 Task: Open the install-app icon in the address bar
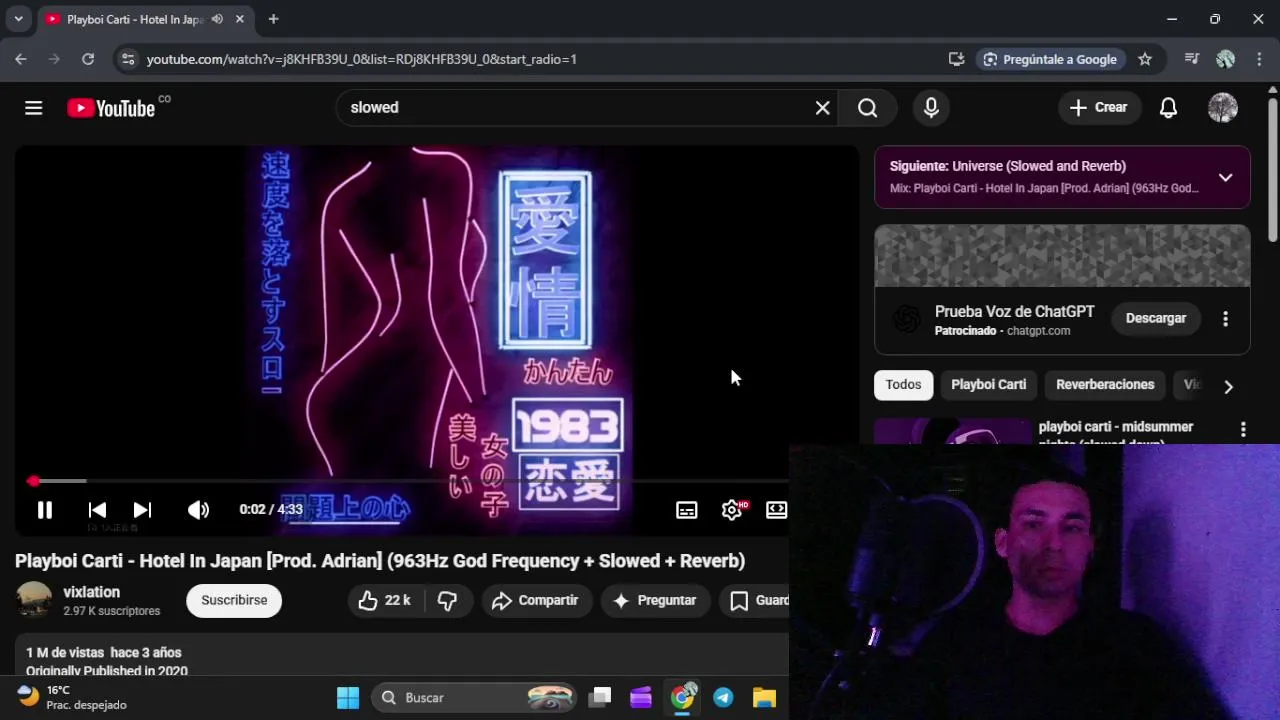956,59
